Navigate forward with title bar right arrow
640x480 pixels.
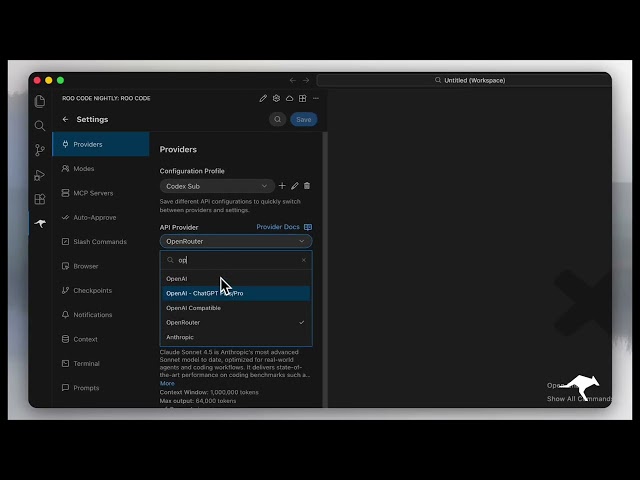[306, 80]
